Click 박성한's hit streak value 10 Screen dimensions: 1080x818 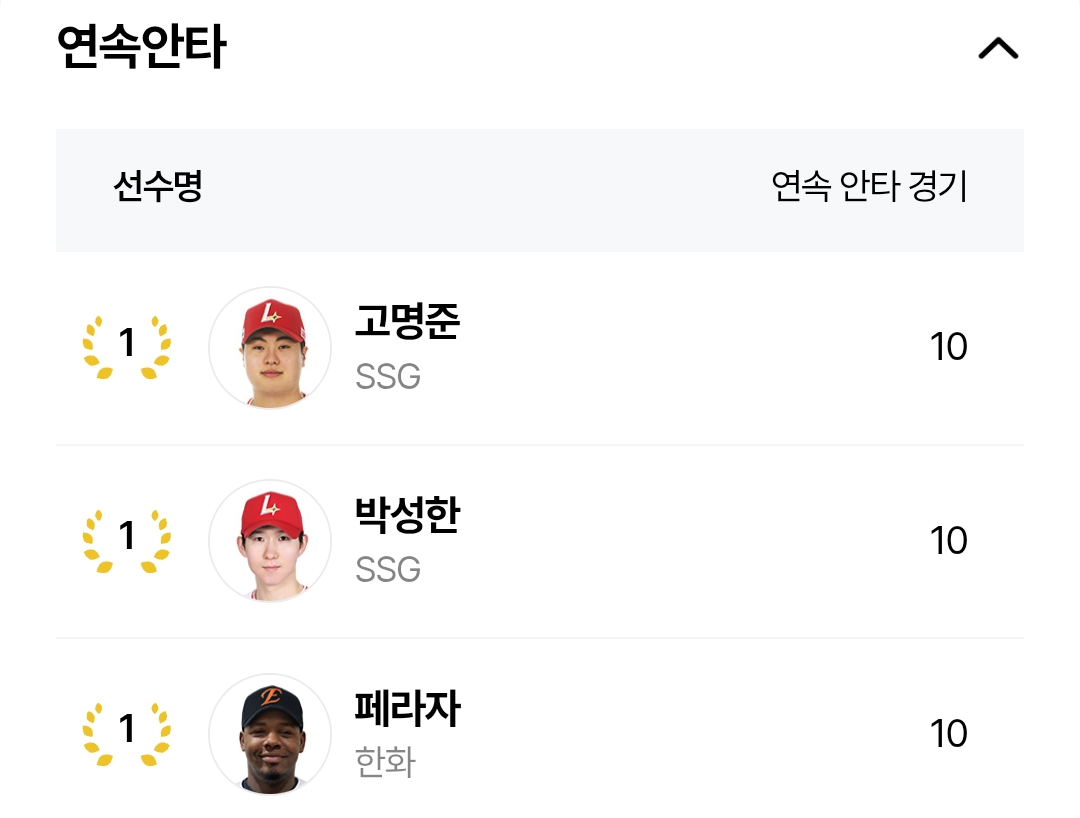948,541
